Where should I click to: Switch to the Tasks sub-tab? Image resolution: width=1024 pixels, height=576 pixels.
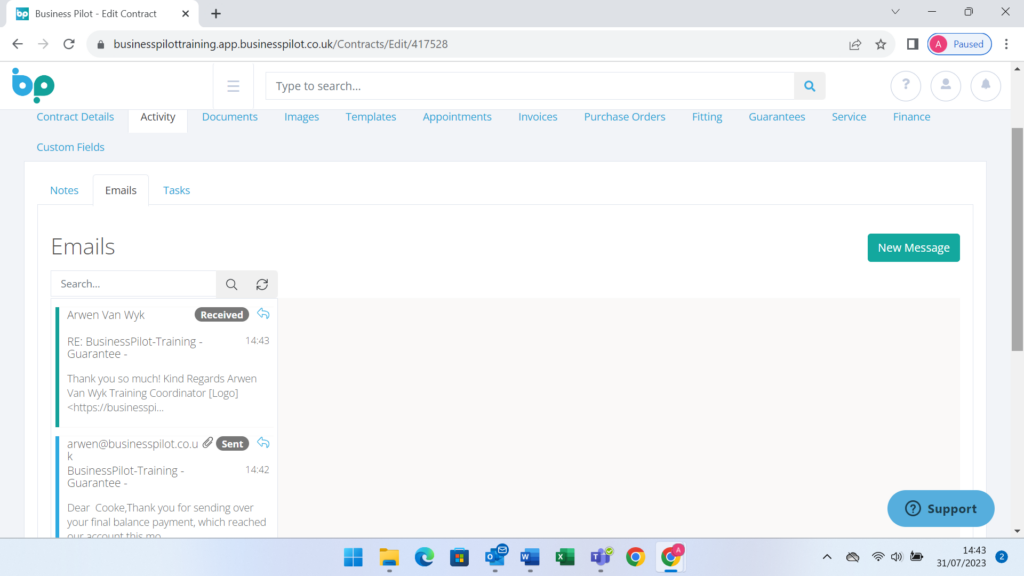176,191
